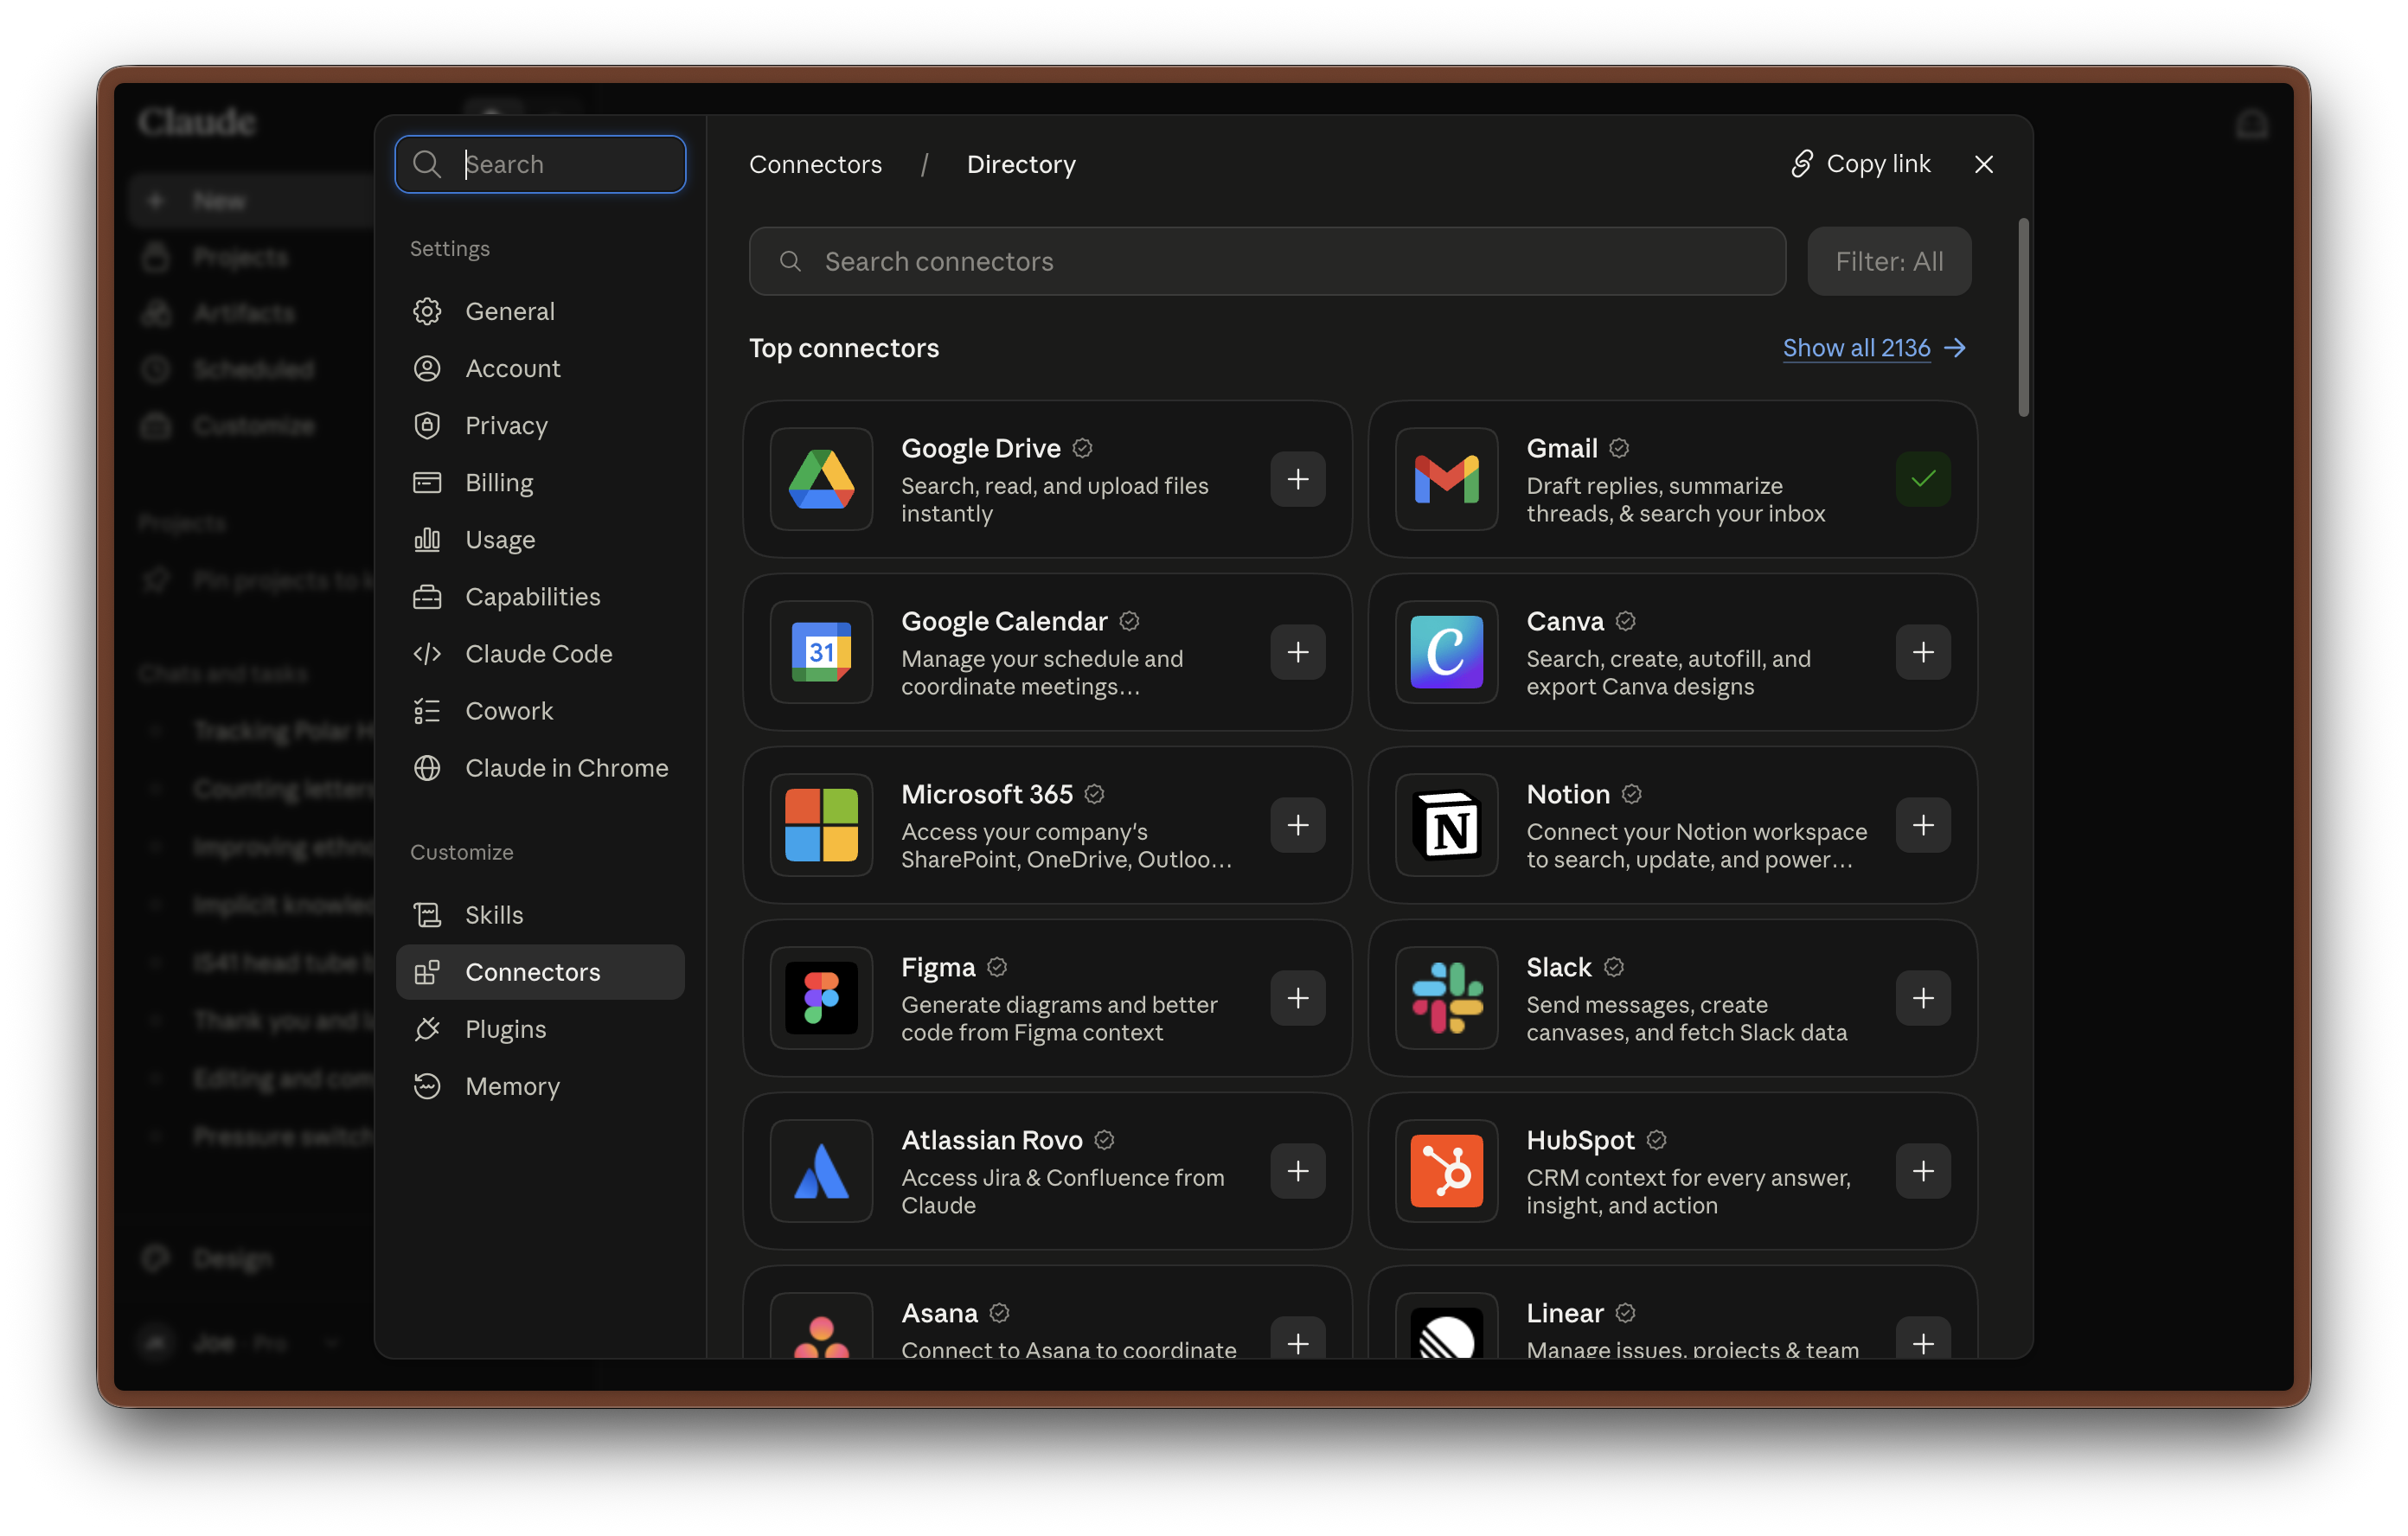Focus the Search connectors field

tap(1267, 261)
